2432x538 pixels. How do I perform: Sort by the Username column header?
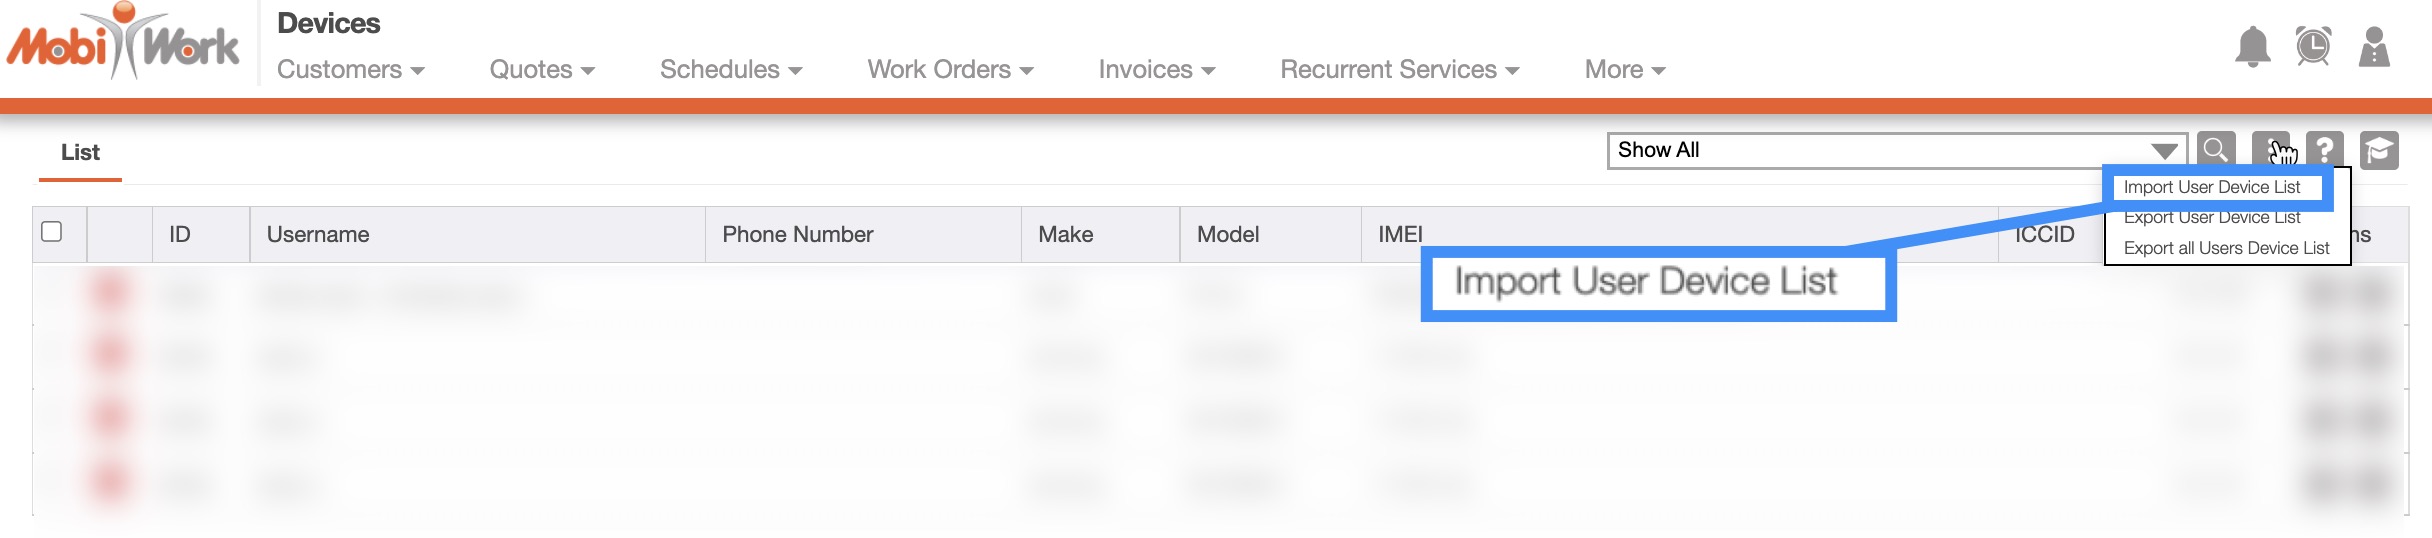click(x=318, y=234)
